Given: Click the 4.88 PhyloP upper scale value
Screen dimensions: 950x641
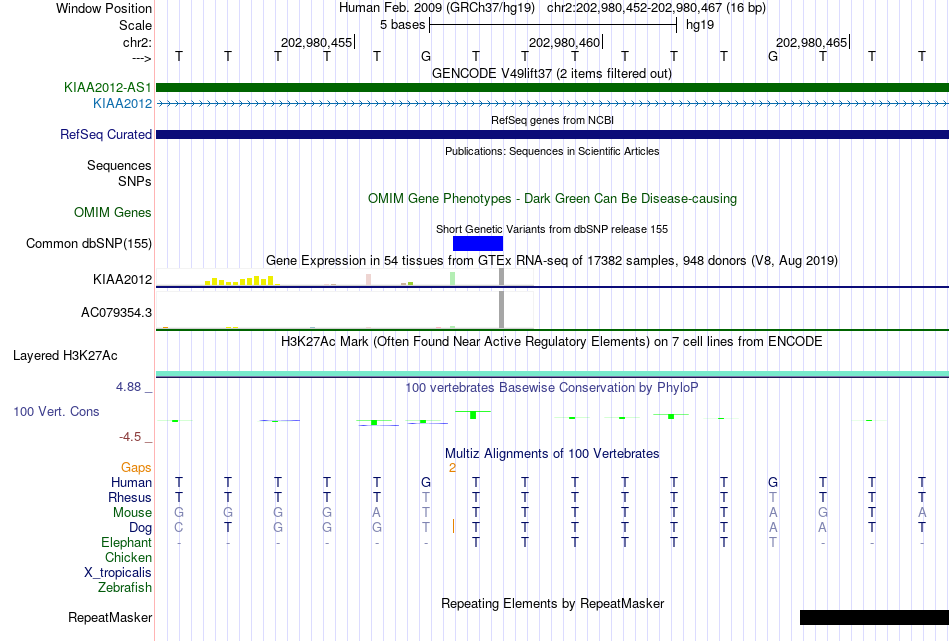Looking at the screenshot, I should pyautogui.click(x=128, y=387).
